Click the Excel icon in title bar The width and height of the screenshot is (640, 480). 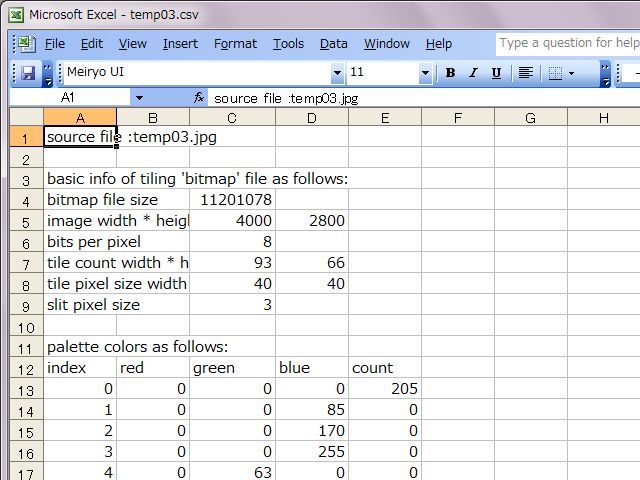[x=16, y=15]
